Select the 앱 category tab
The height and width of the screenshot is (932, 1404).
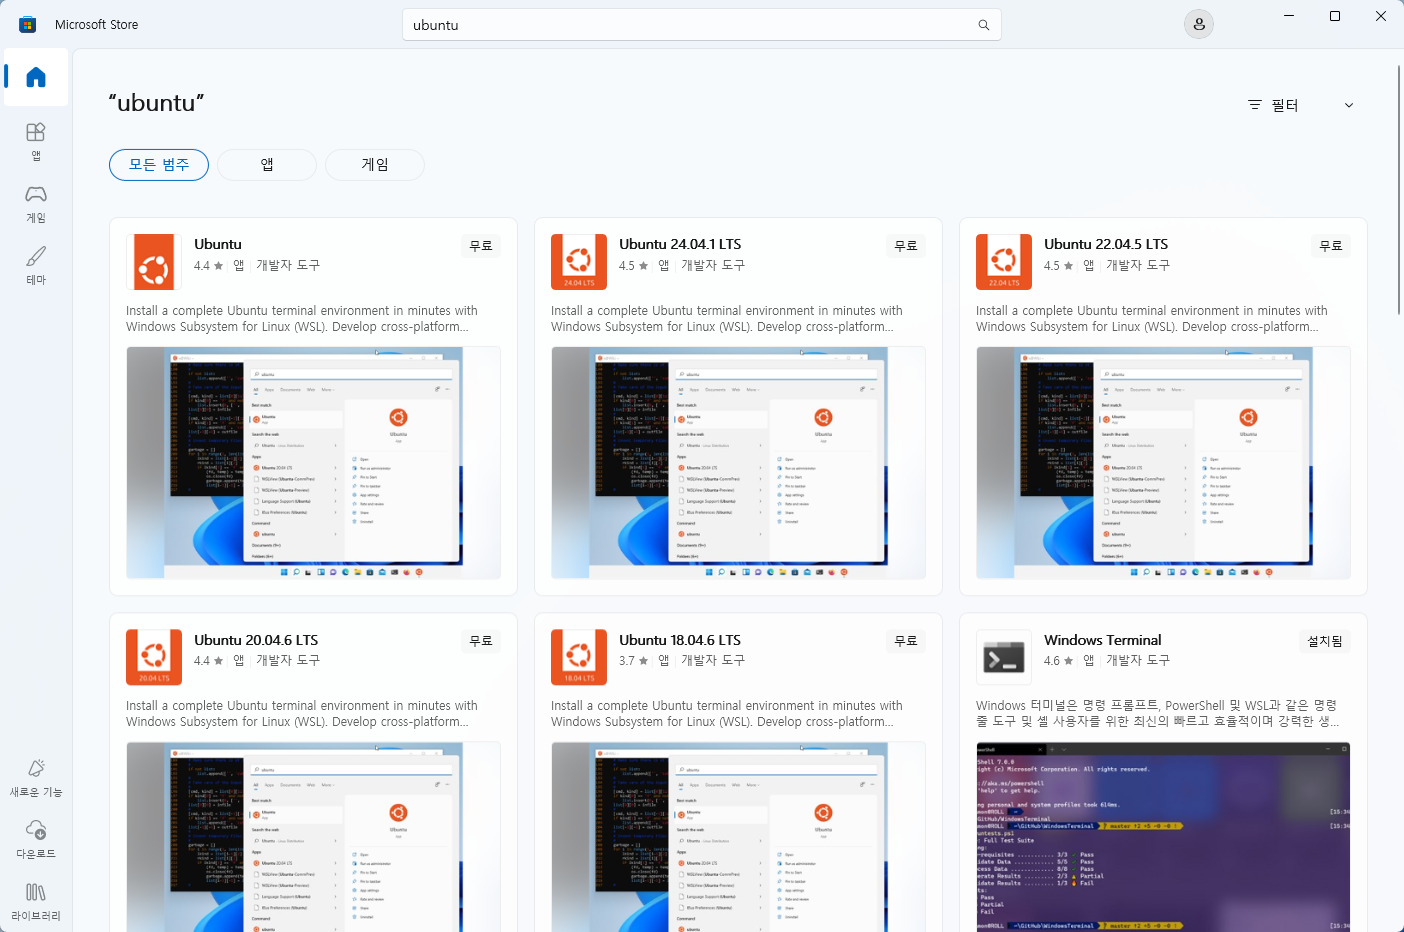click(x=267, y=165)
